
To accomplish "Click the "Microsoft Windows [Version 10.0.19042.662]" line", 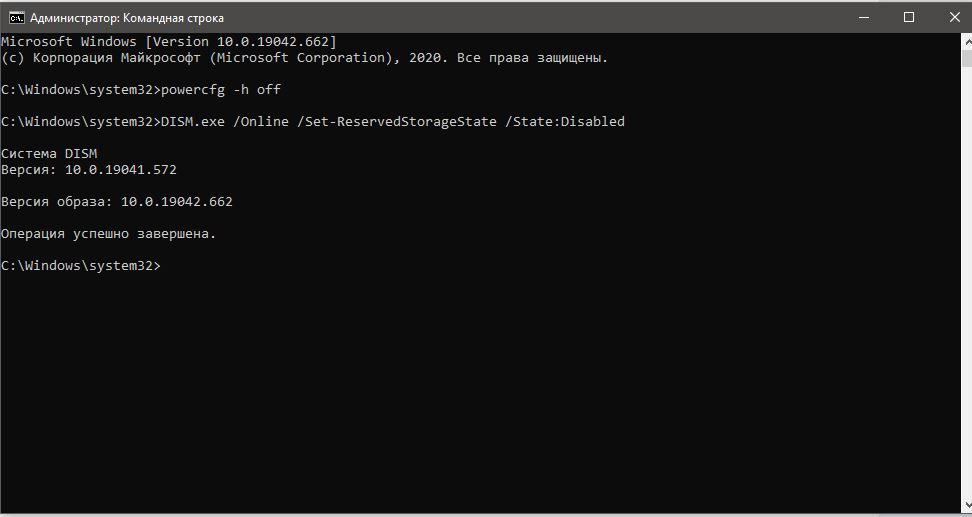I will click(169, 42).
